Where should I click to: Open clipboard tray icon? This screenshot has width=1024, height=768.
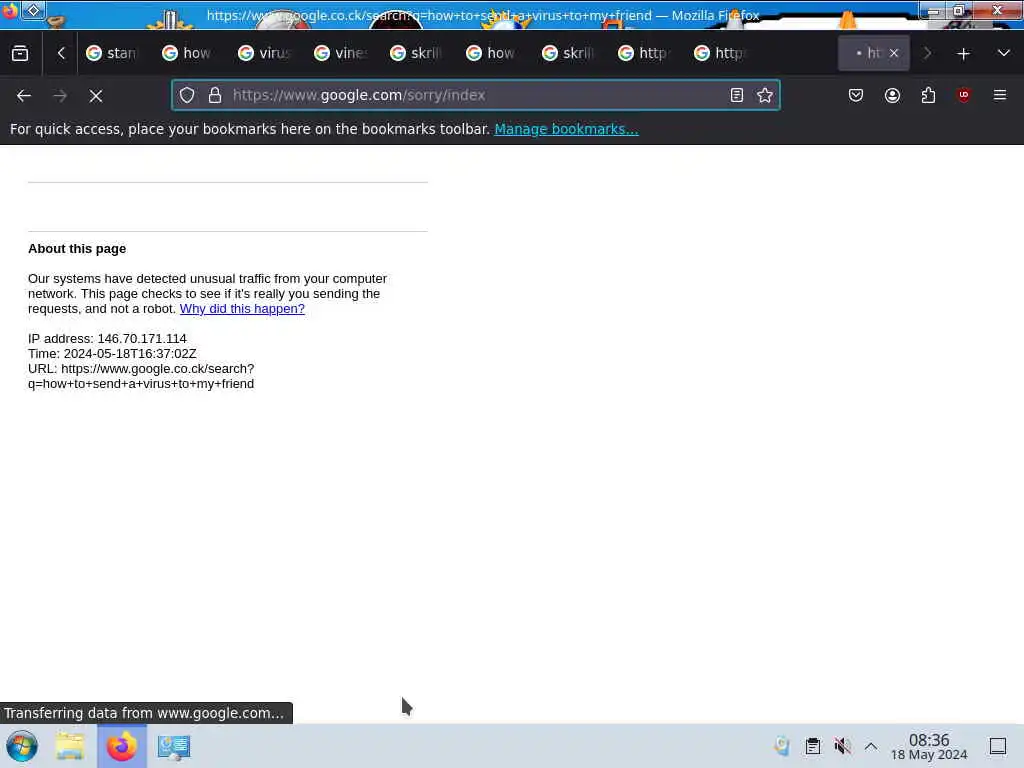(812, 746)
